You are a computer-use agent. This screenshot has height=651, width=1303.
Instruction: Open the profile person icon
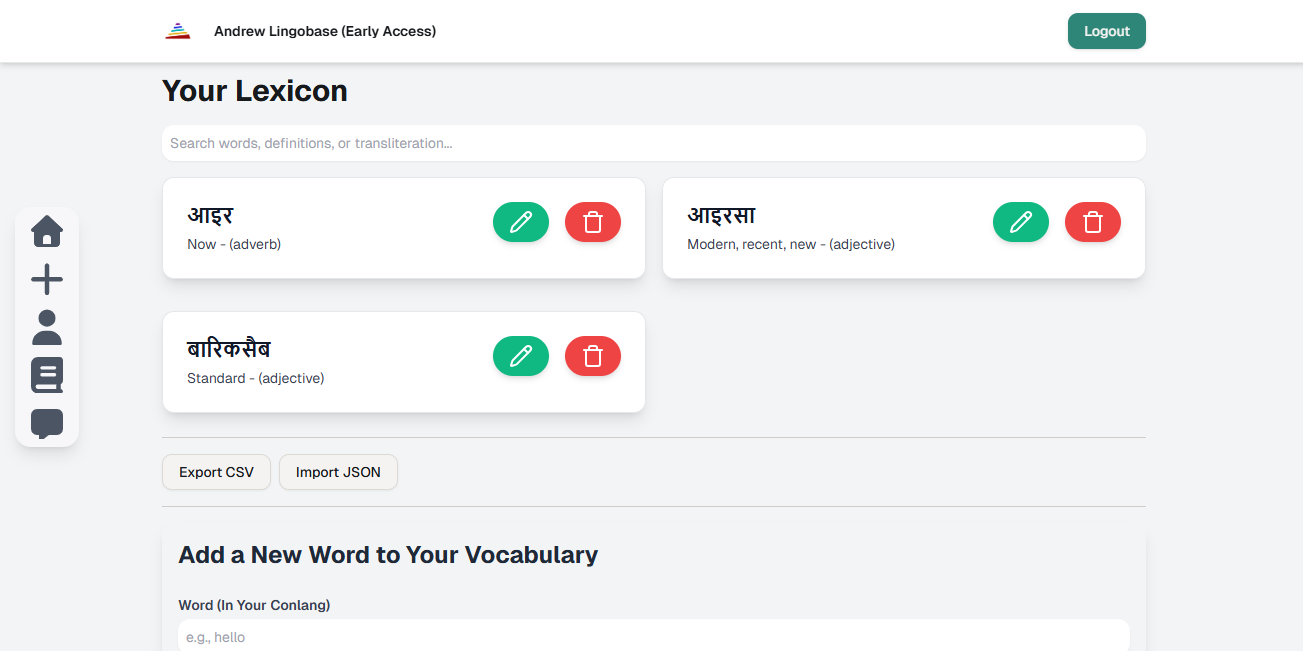tap(47, 328)
